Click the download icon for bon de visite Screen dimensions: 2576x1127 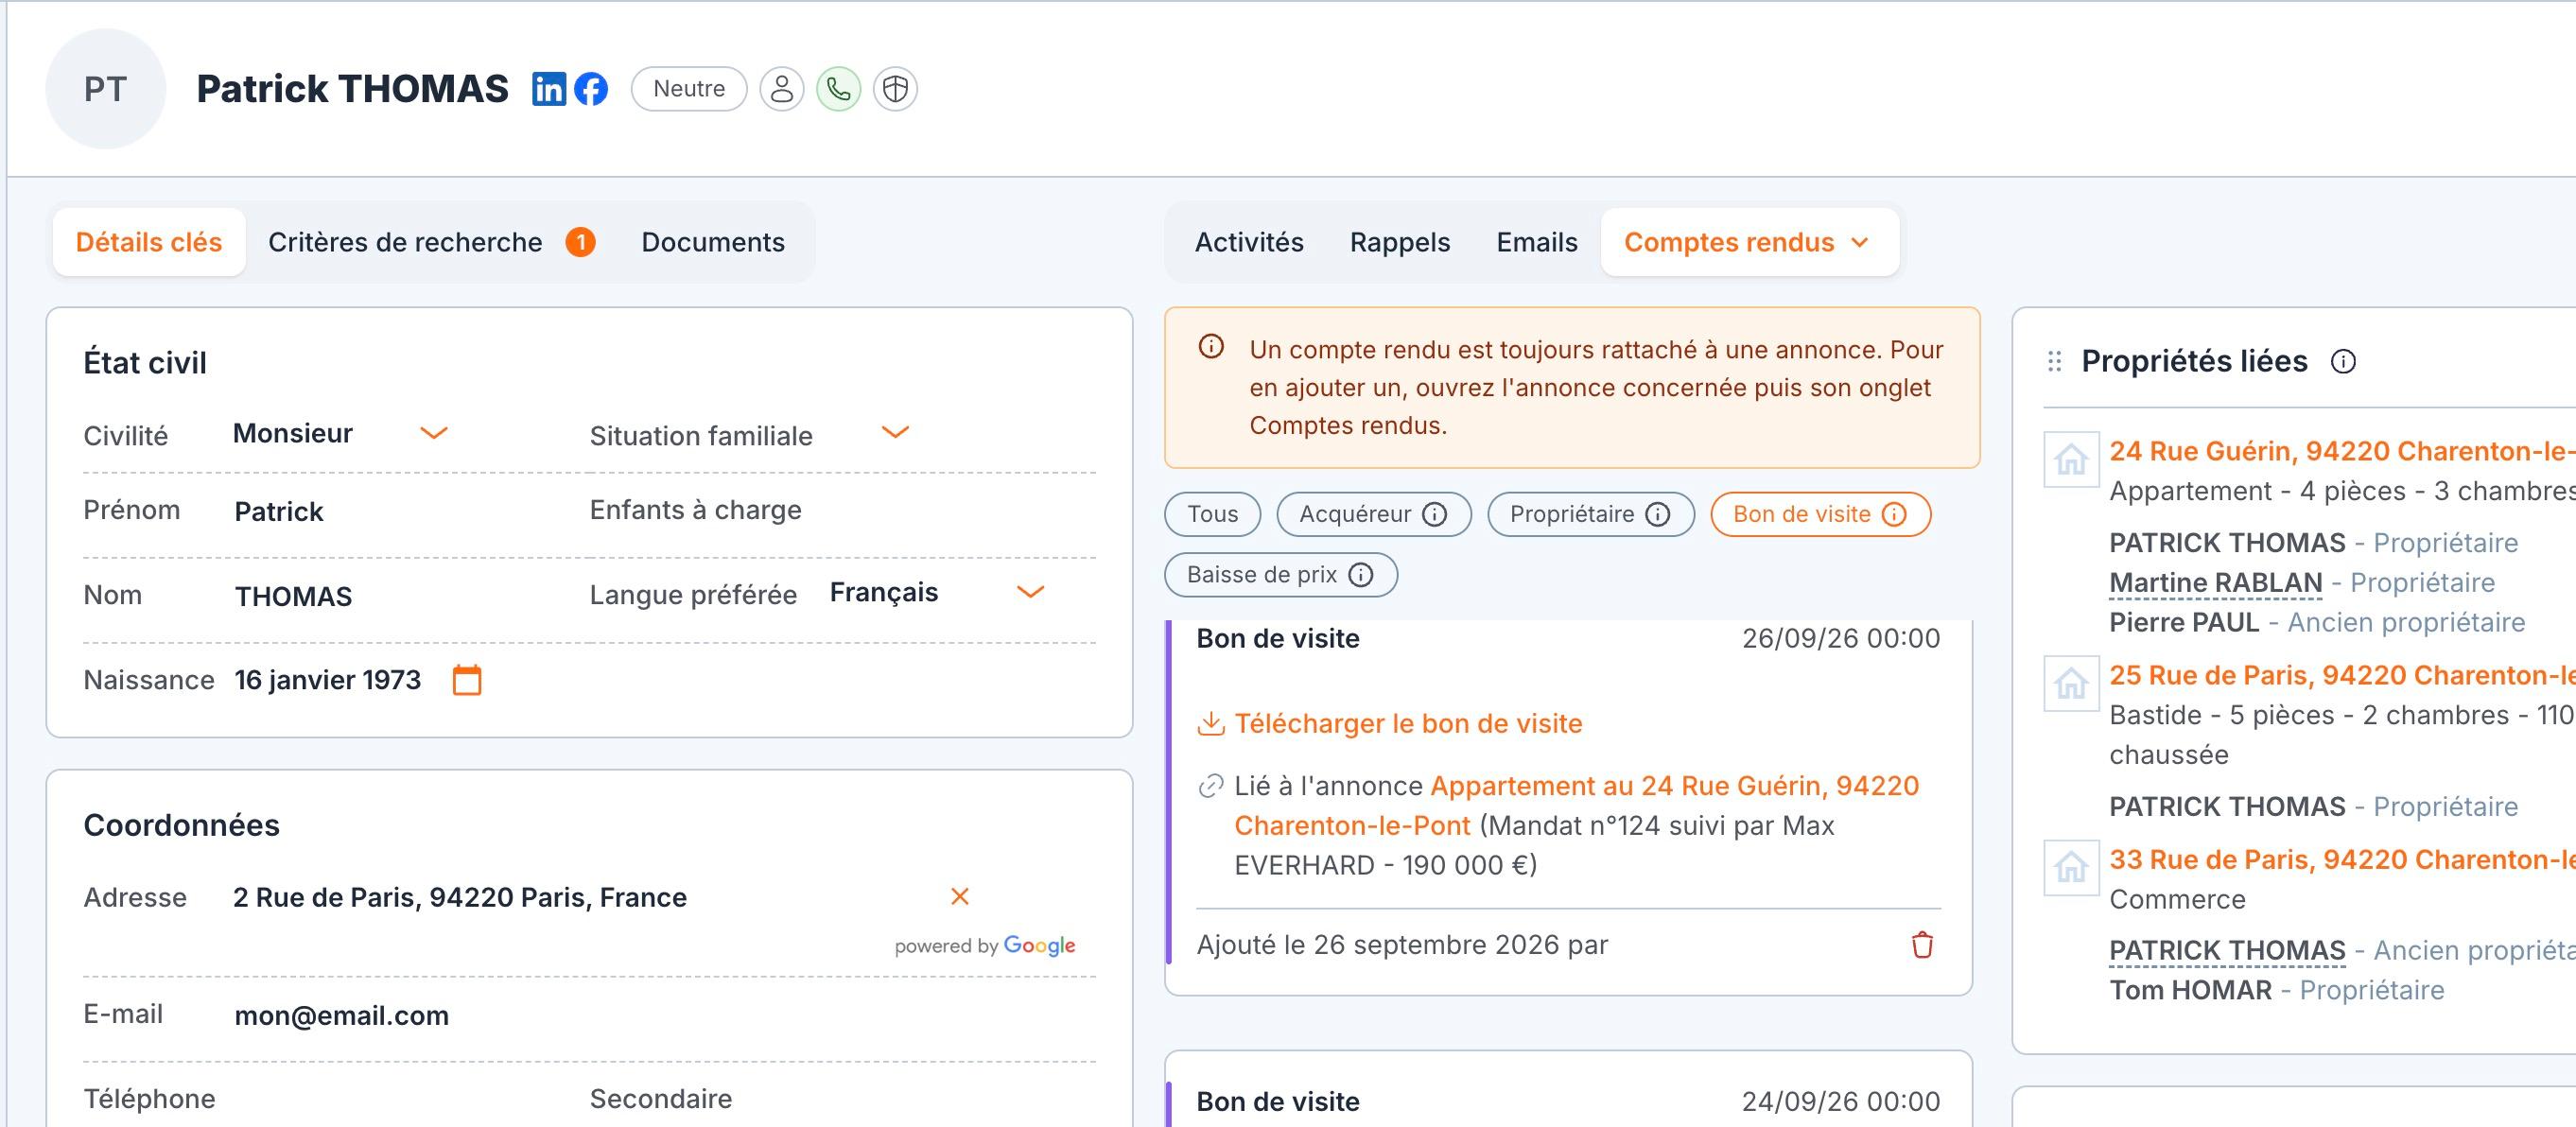1211,723
